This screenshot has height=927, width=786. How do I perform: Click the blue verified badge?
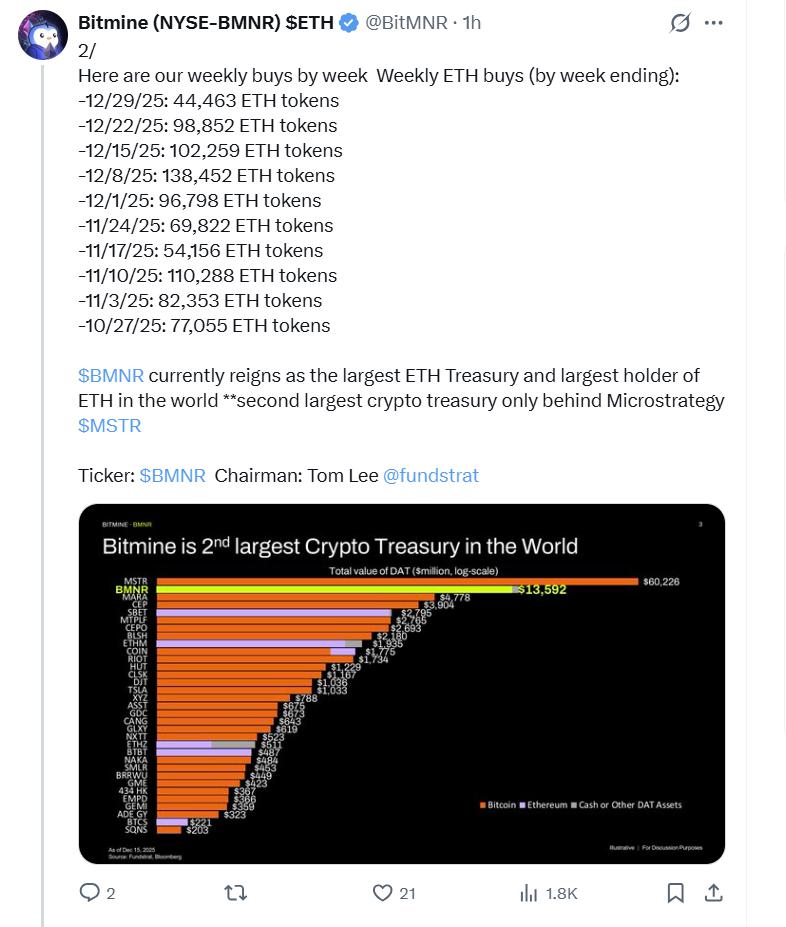click(349, 22)
